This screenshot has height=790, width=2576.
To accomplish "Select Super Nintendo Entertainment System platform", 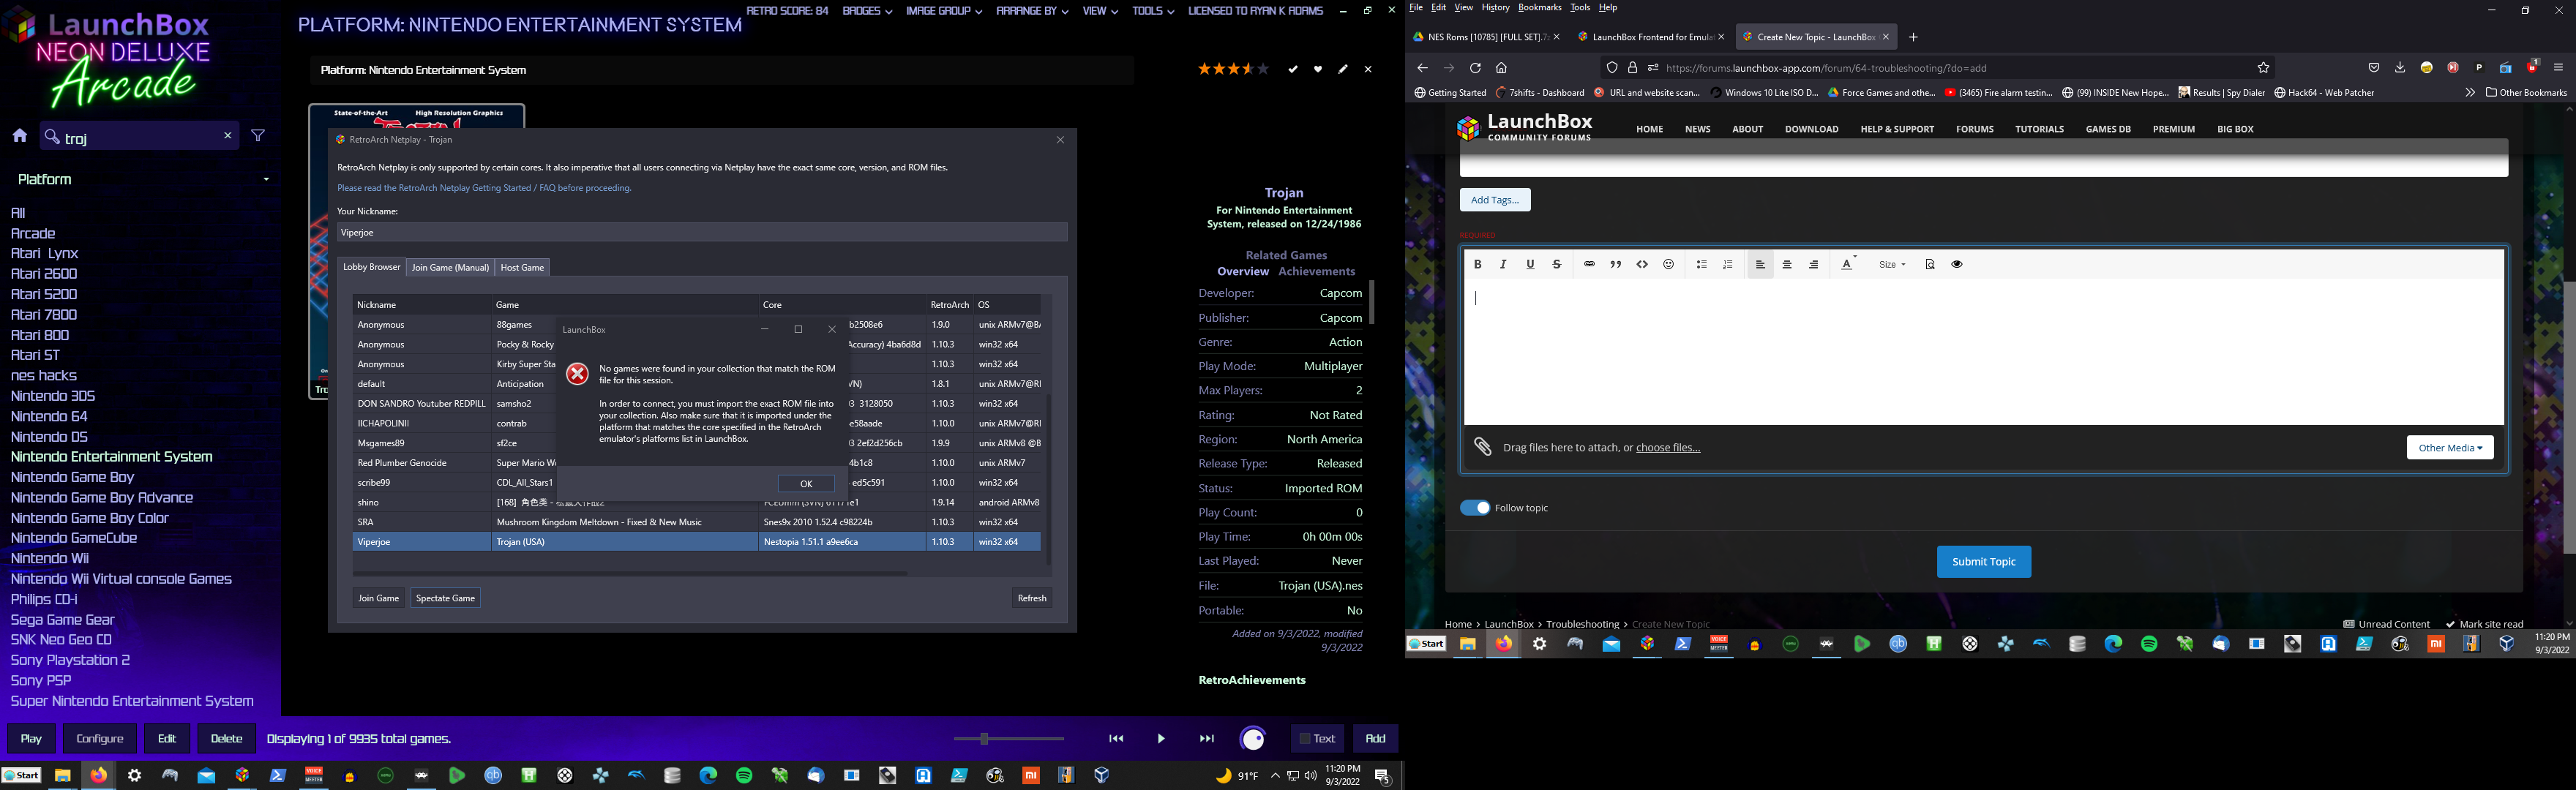I will click(132, 701).
